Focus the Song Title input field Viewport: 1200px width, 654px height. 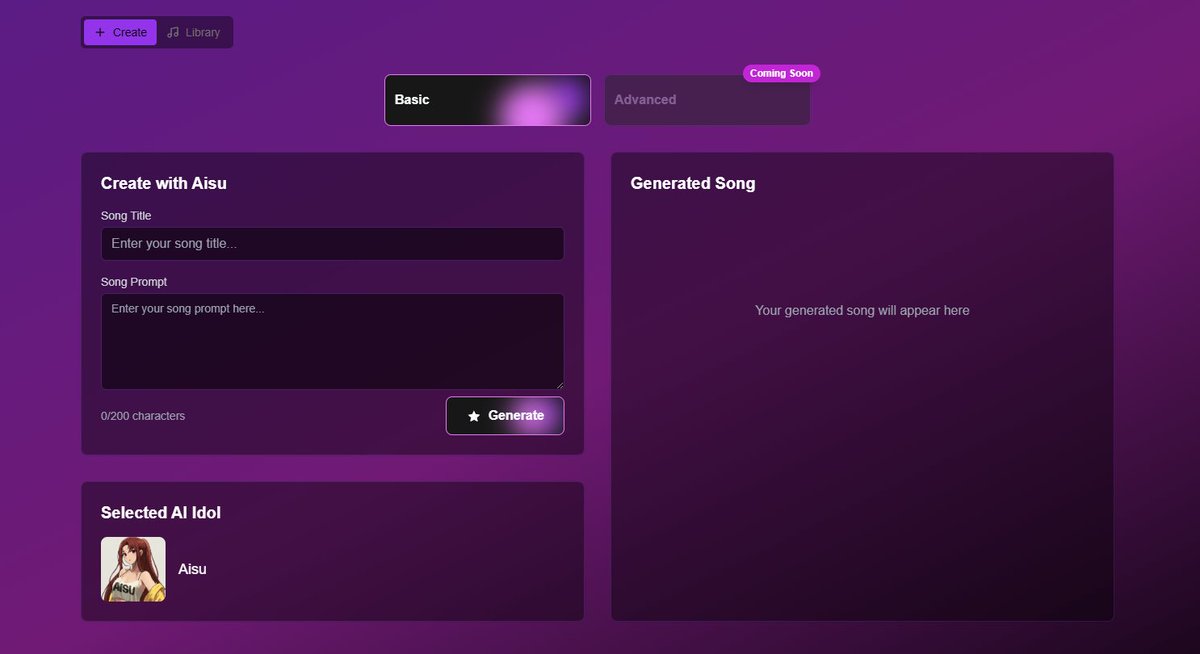(x=332, y=244)
